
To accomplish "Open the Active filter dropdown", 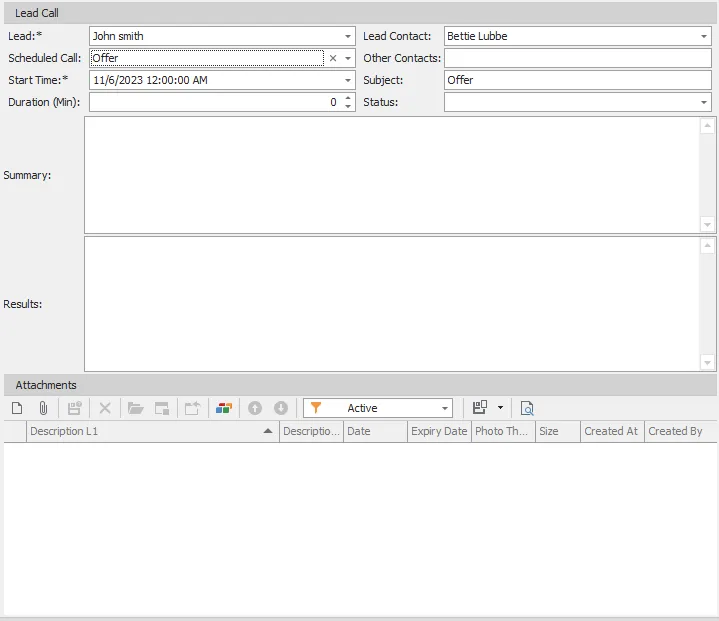I will 445,408.
